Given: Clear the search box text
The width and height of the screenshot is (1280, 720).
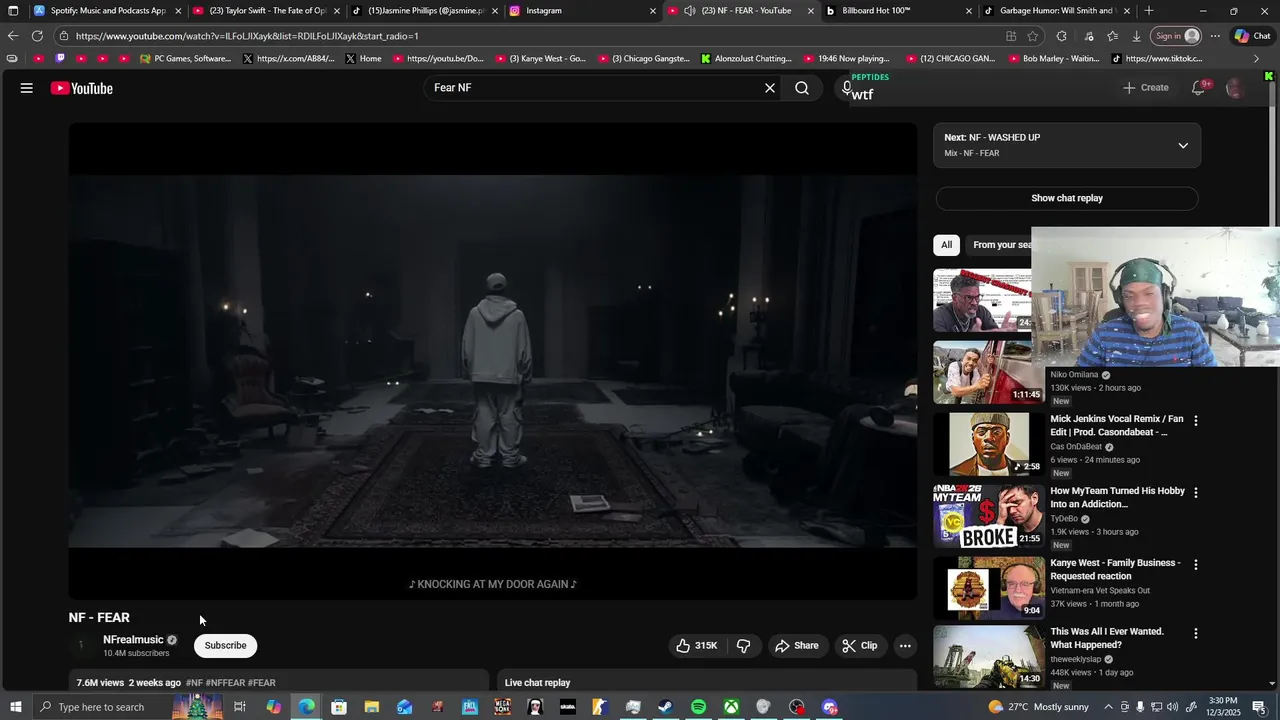Looking at the screenshot, I should tap(770, 88).
